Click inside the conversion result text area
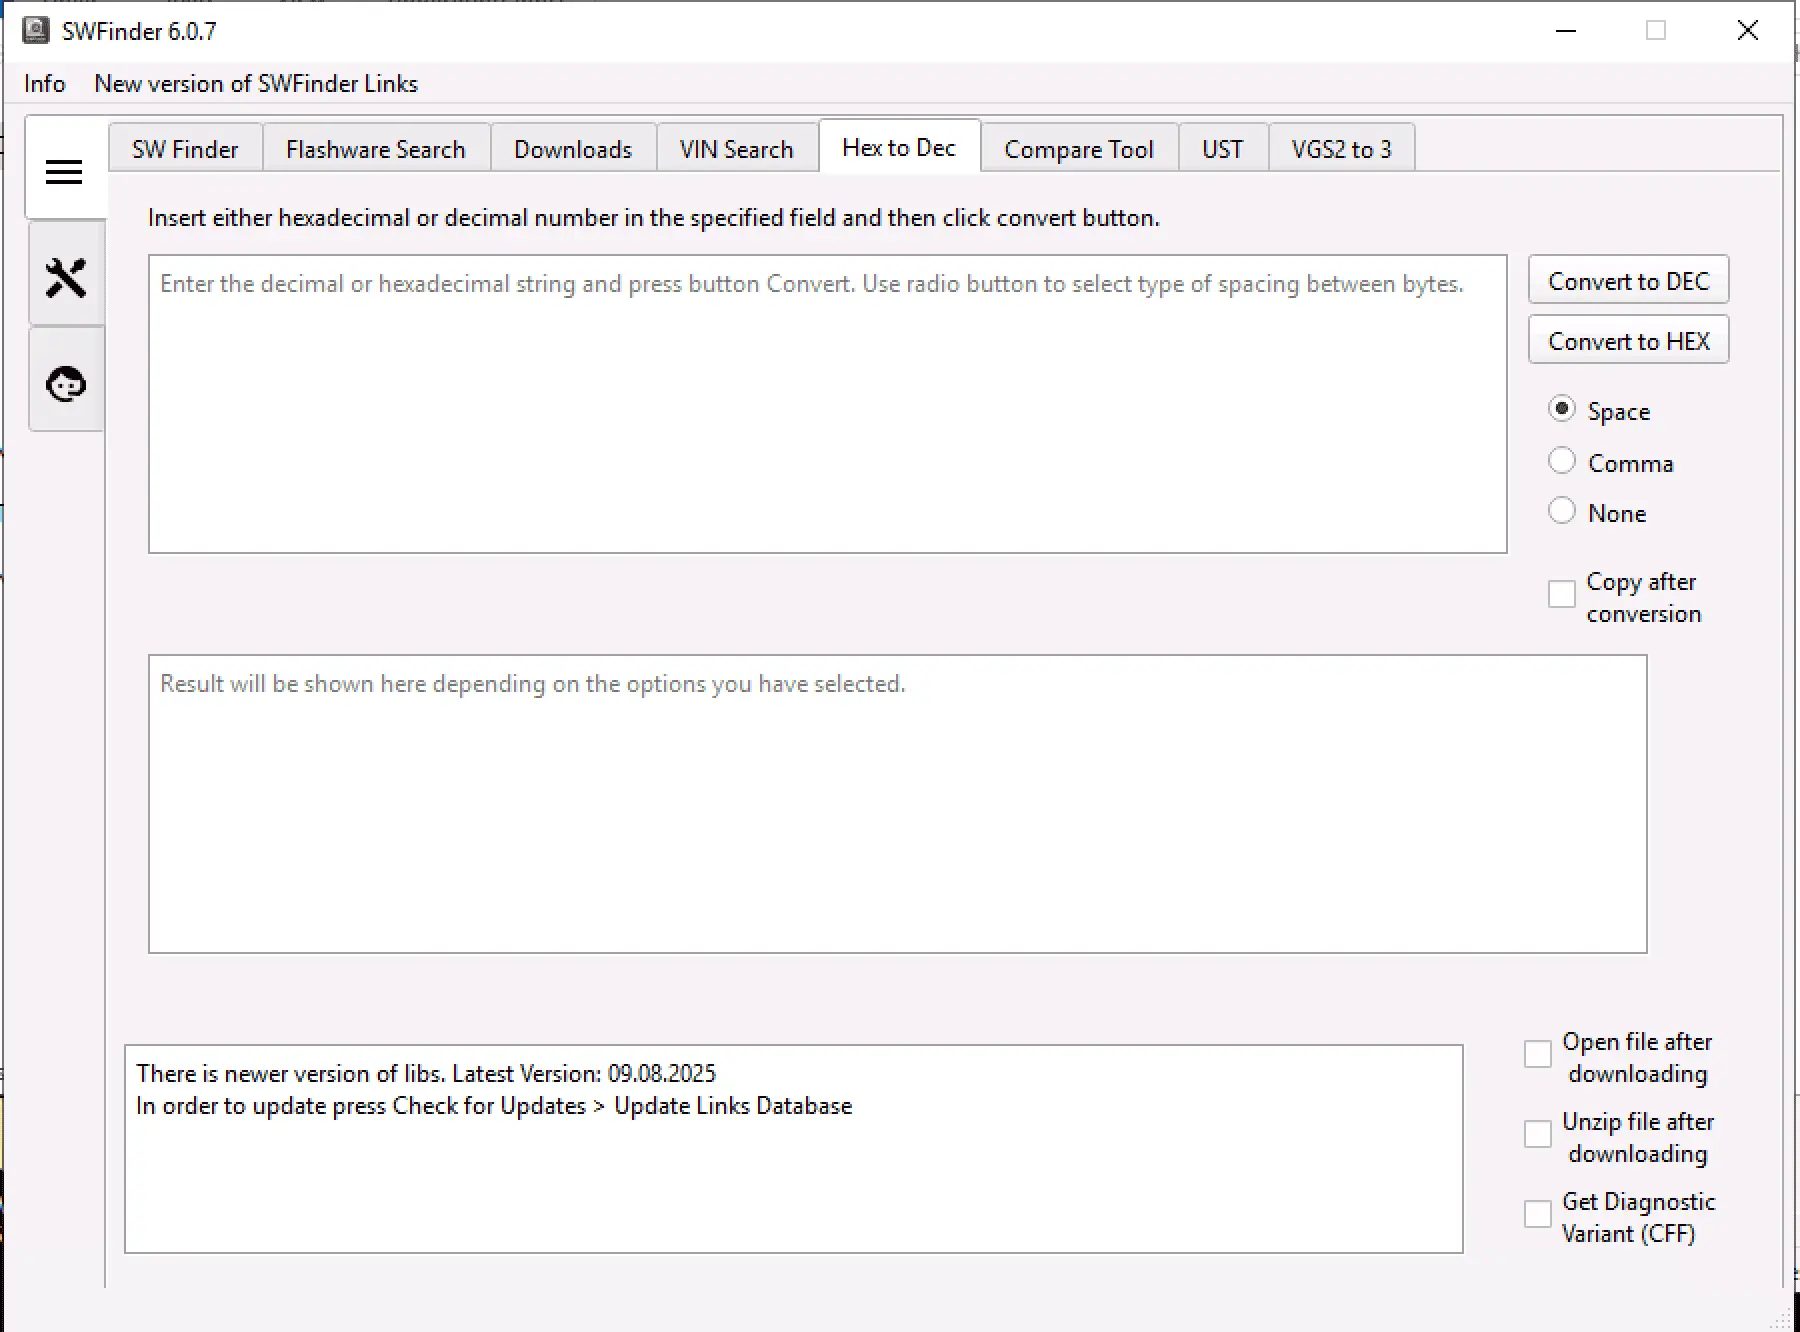This screenshot has width=1800, height=1332. coord(898,804)
